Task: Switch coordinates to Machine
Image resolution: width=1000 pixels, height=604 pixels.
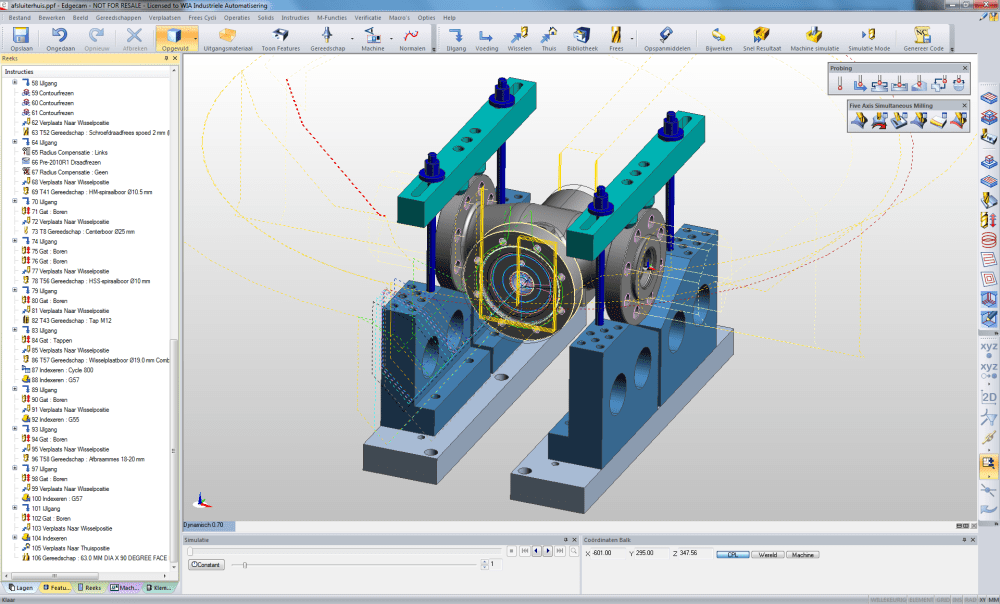Action: coord(802,555)
